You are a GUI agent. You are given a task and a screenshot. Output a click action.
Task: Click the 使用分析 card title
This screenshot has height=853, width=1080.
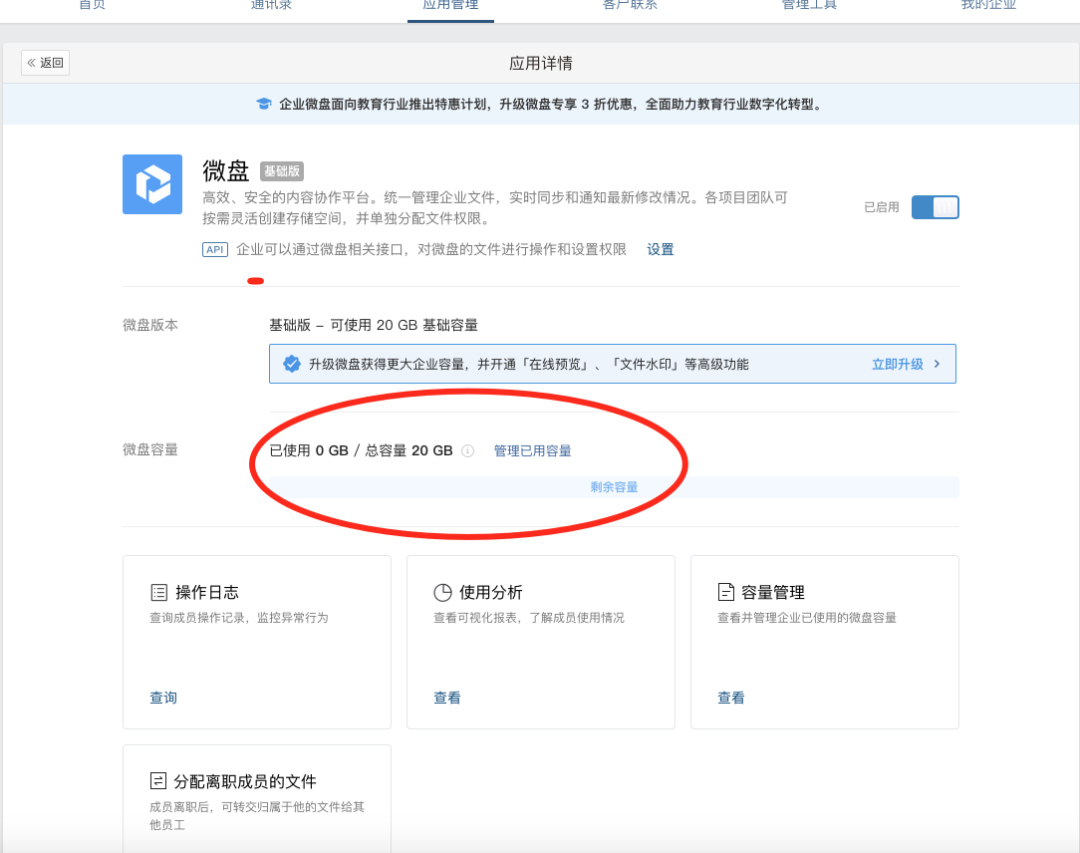click(x=490, y=592)
